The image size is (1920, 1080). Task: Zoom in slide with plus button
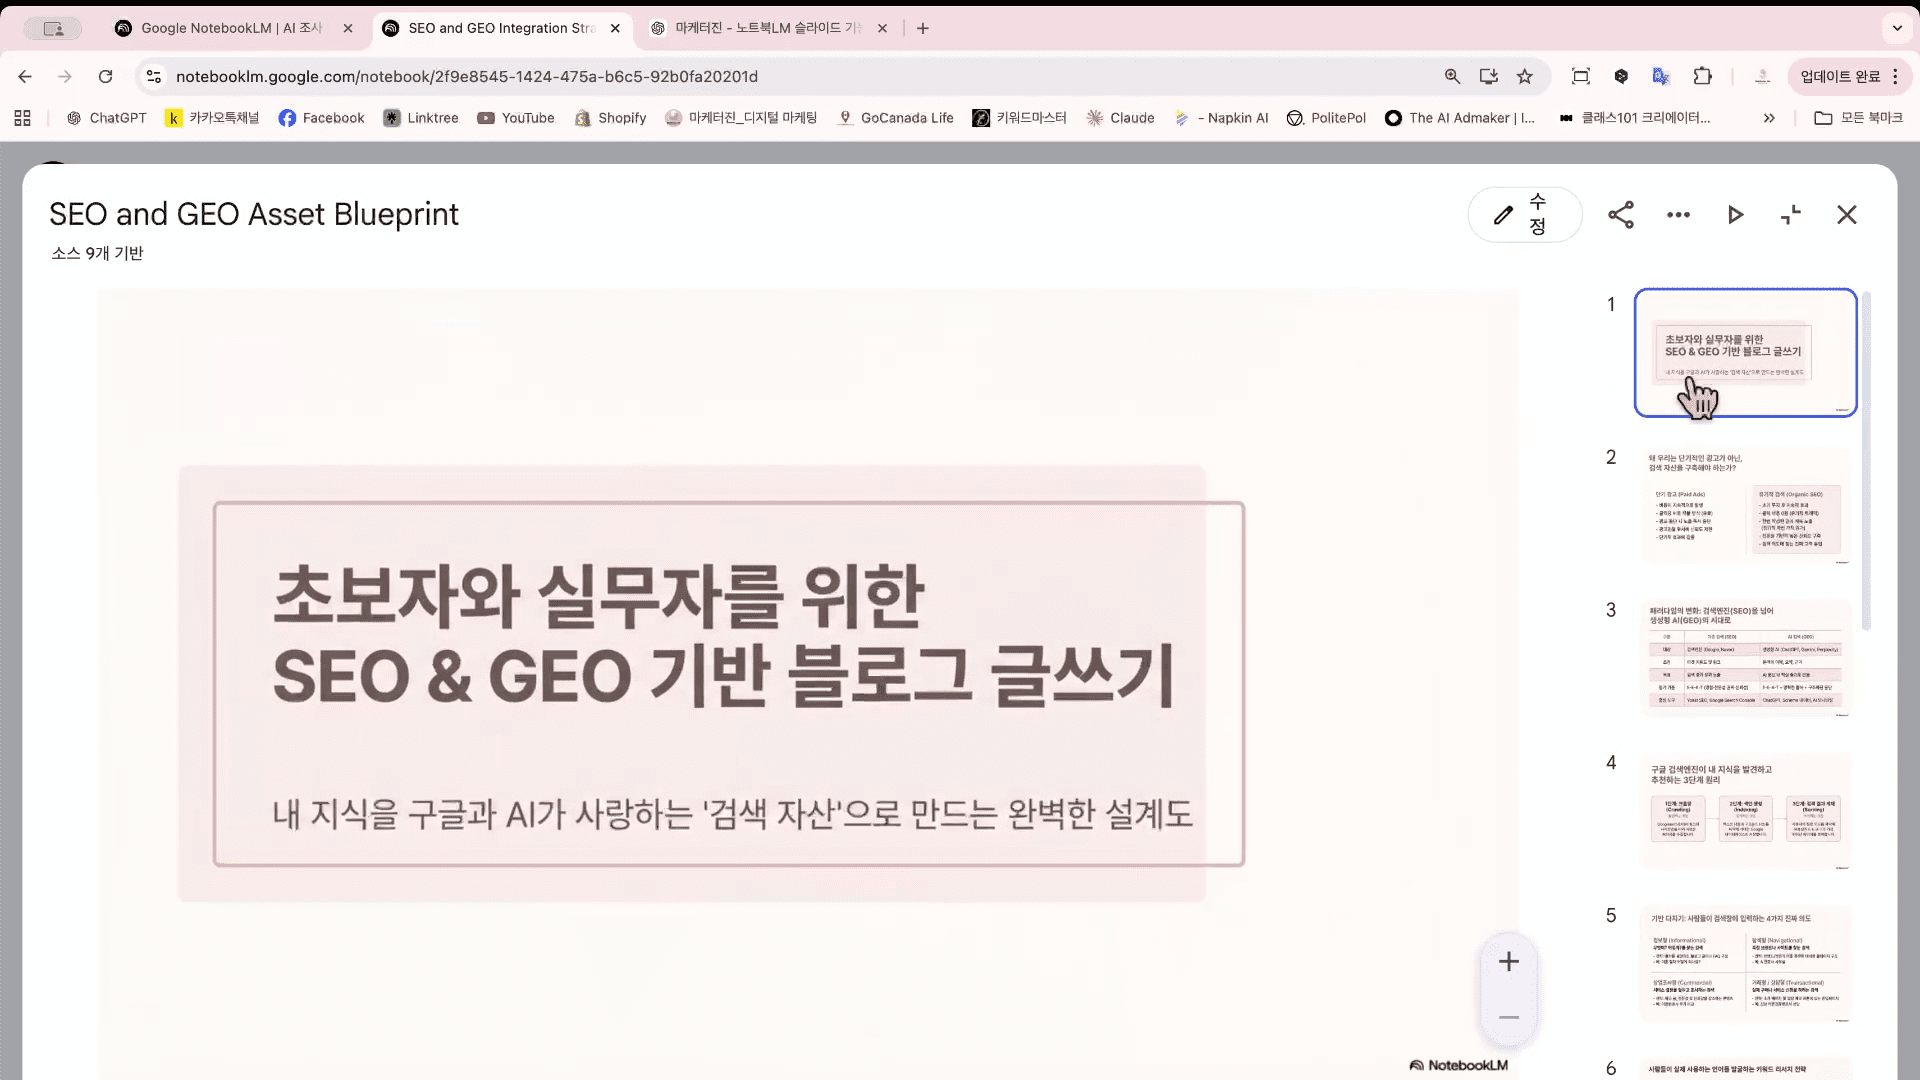[1509, 962]
